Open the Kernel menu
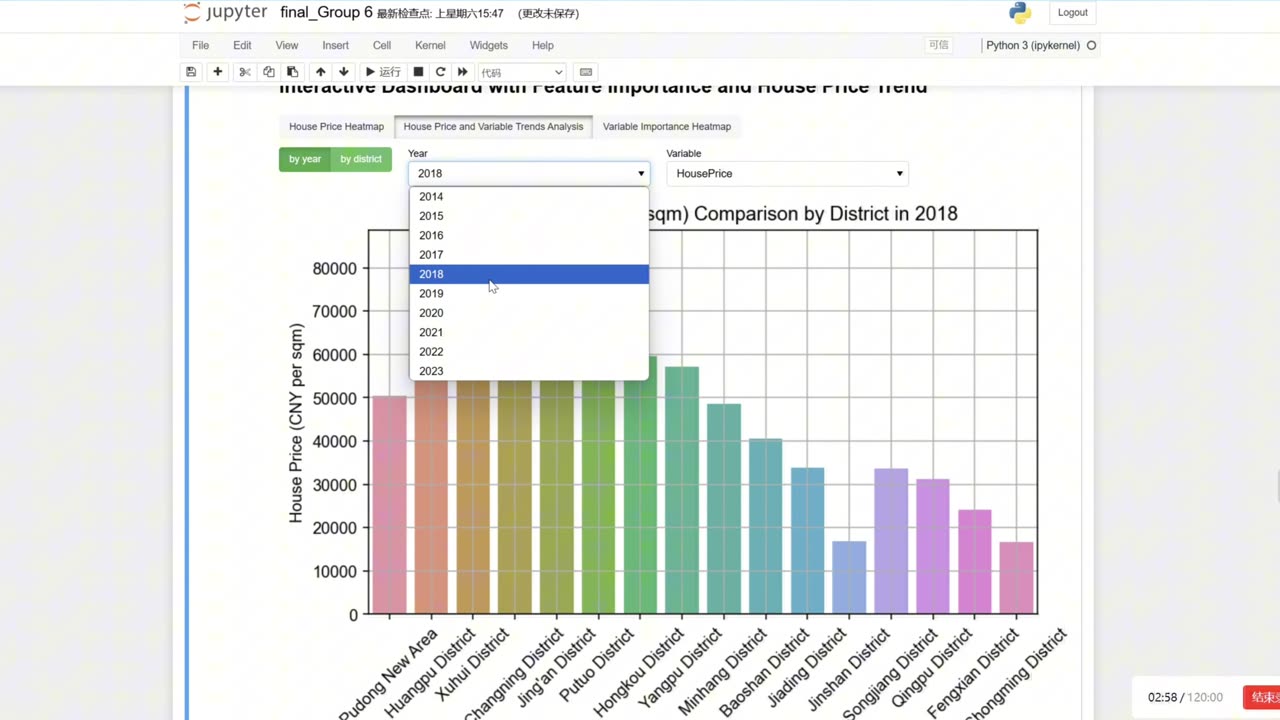 (430, 45)
